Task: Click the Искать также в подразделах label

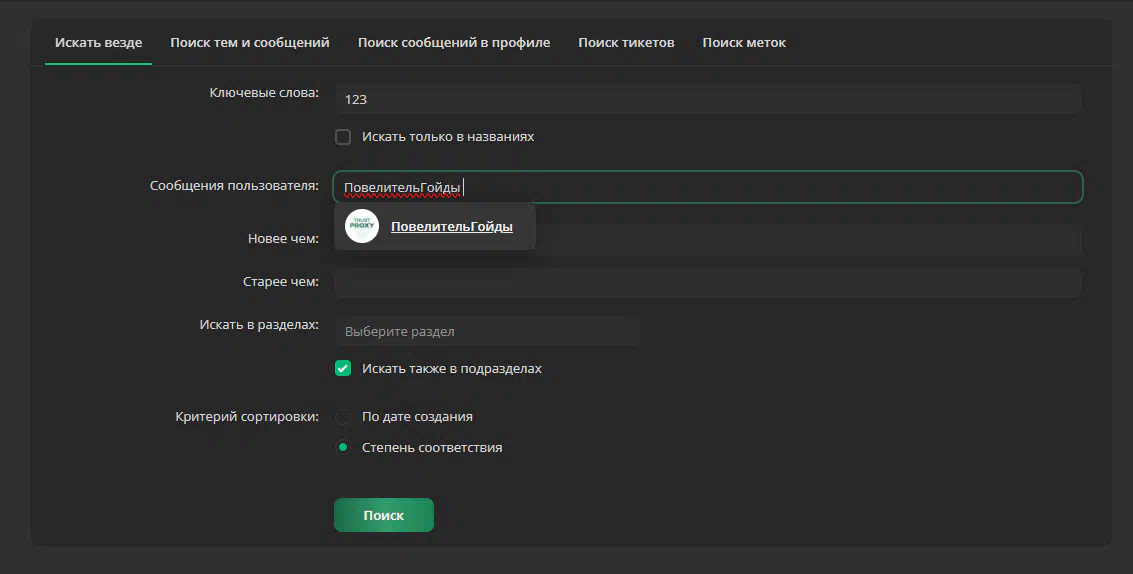Action: pos(452,368)
